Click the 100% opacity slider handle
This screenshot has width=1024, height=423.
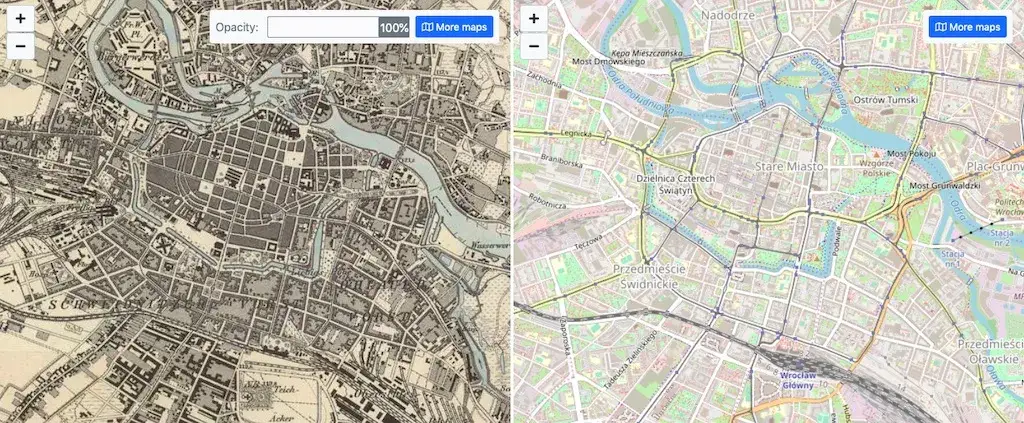click(x=394, y=27)
